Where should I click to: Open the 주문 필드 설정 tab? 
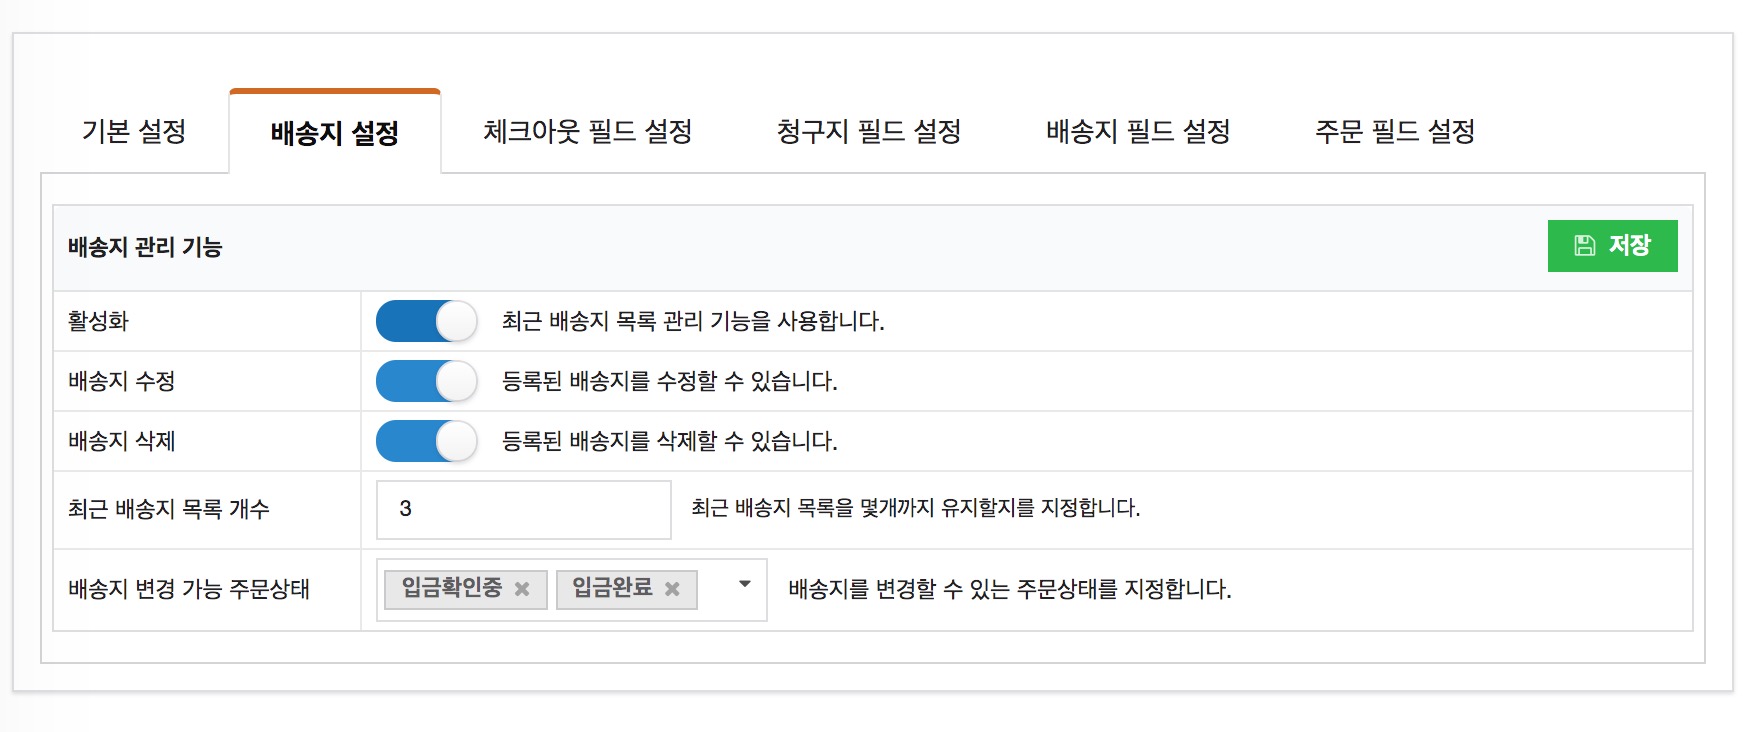[1394, 131]
